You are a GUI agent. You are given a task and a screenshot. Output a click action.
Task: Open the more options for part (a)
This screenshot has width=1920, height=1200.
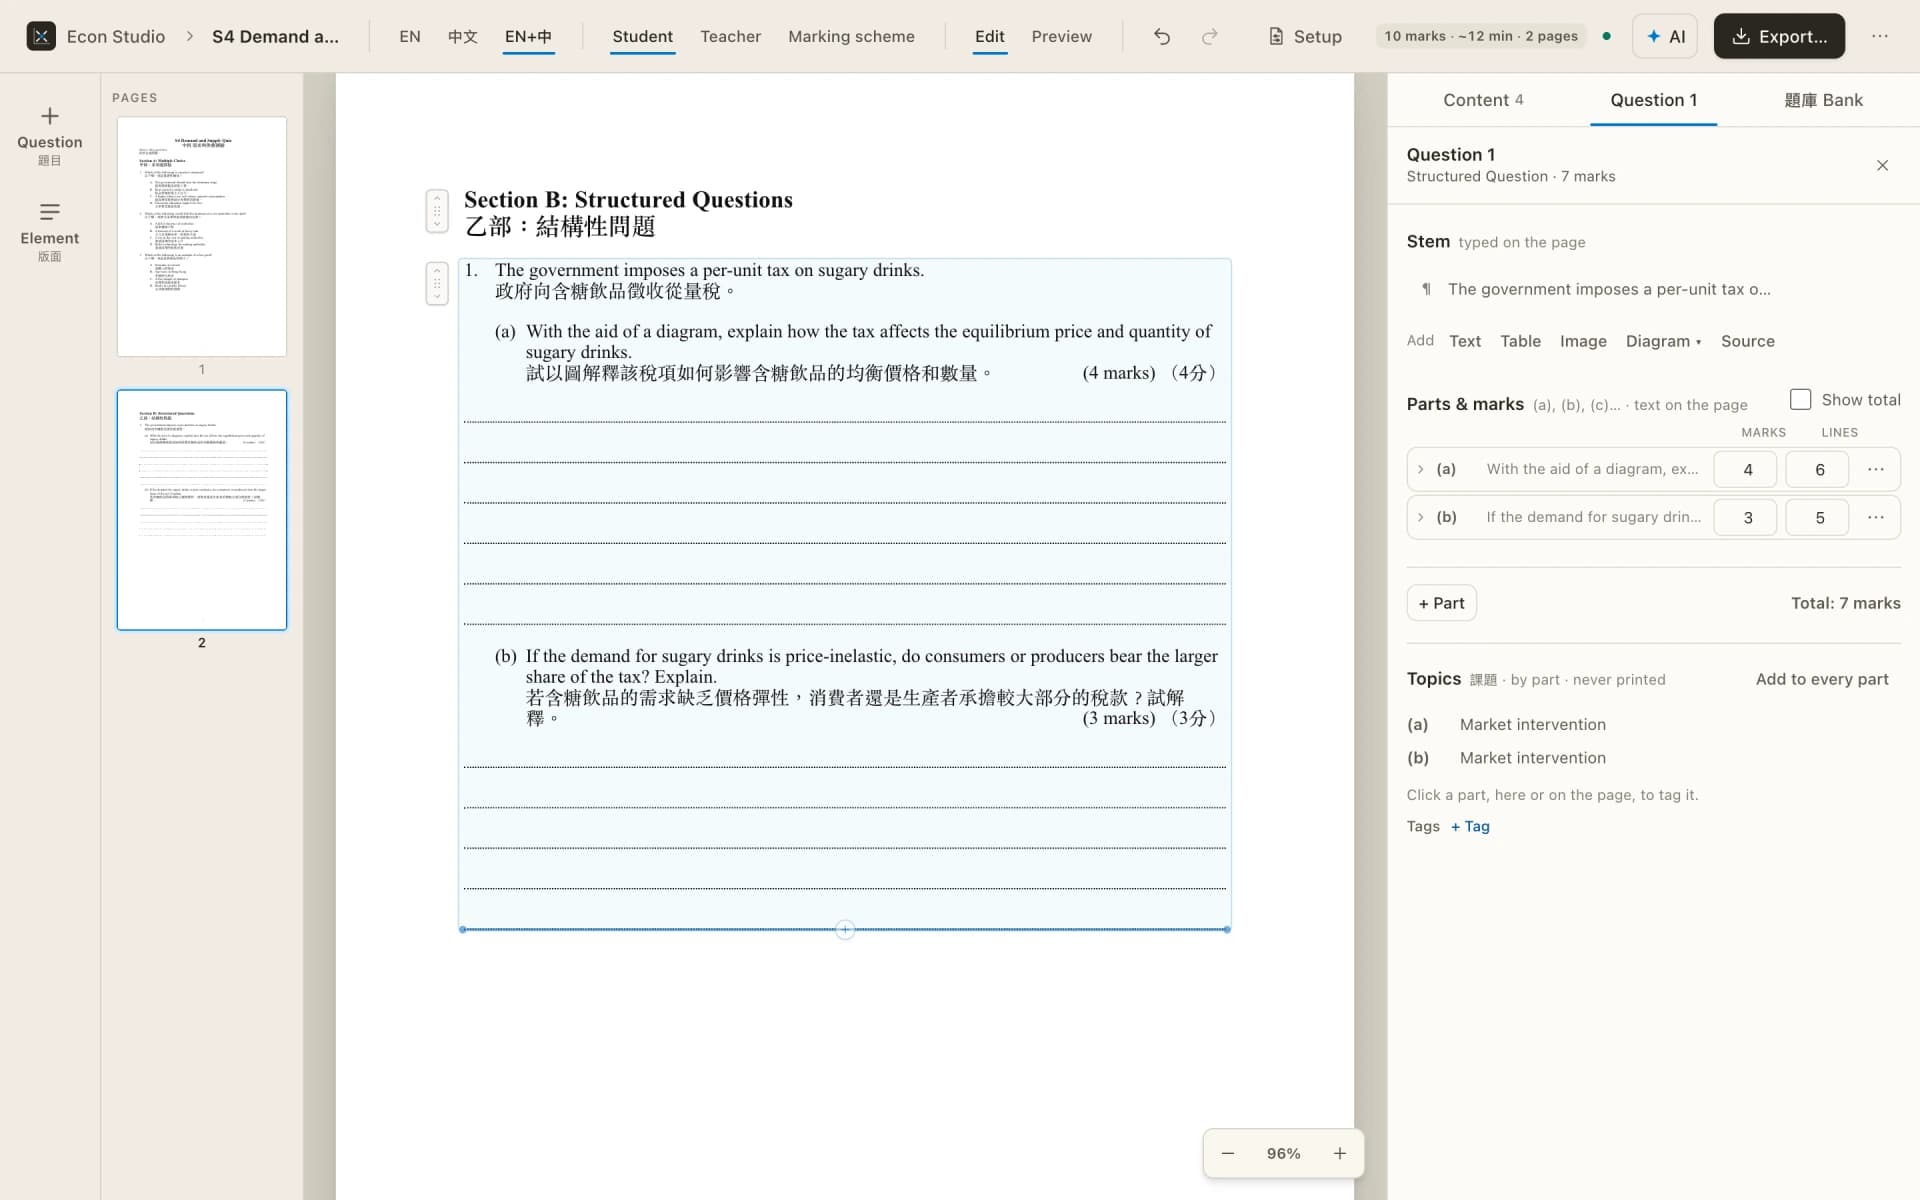[1875, 469]
